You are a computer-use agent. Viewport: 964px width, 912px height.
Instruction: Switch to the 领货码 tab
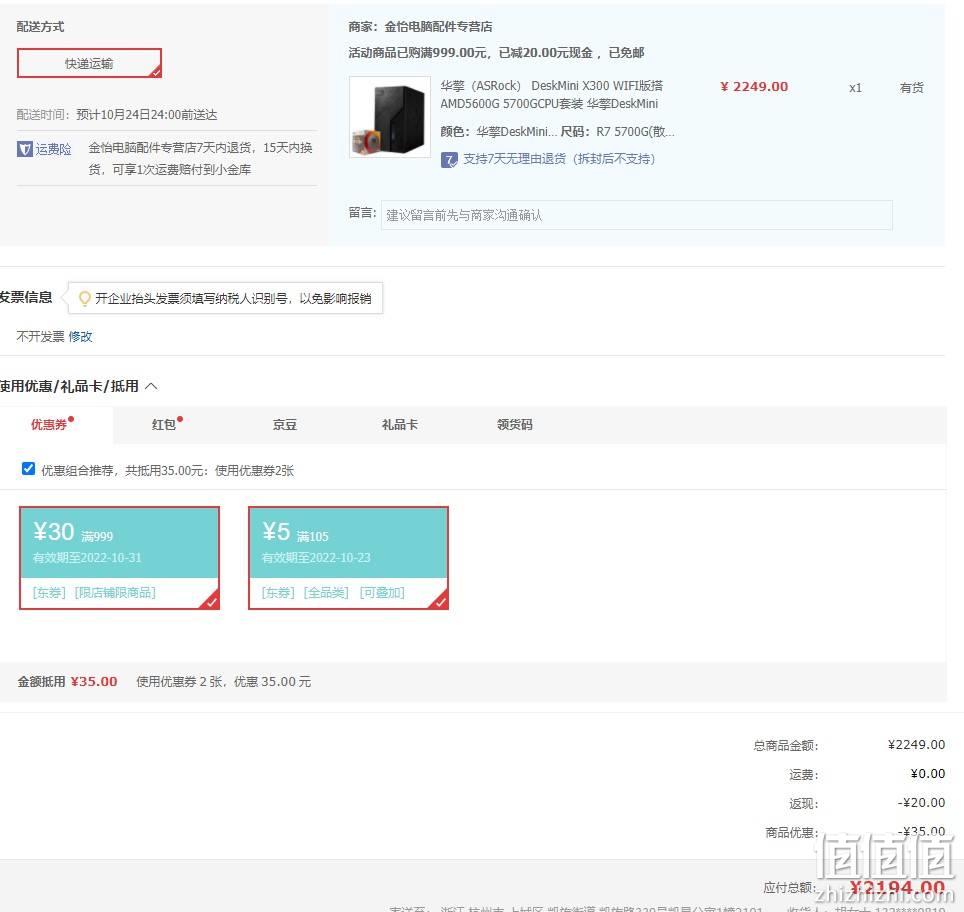[515, 424]
